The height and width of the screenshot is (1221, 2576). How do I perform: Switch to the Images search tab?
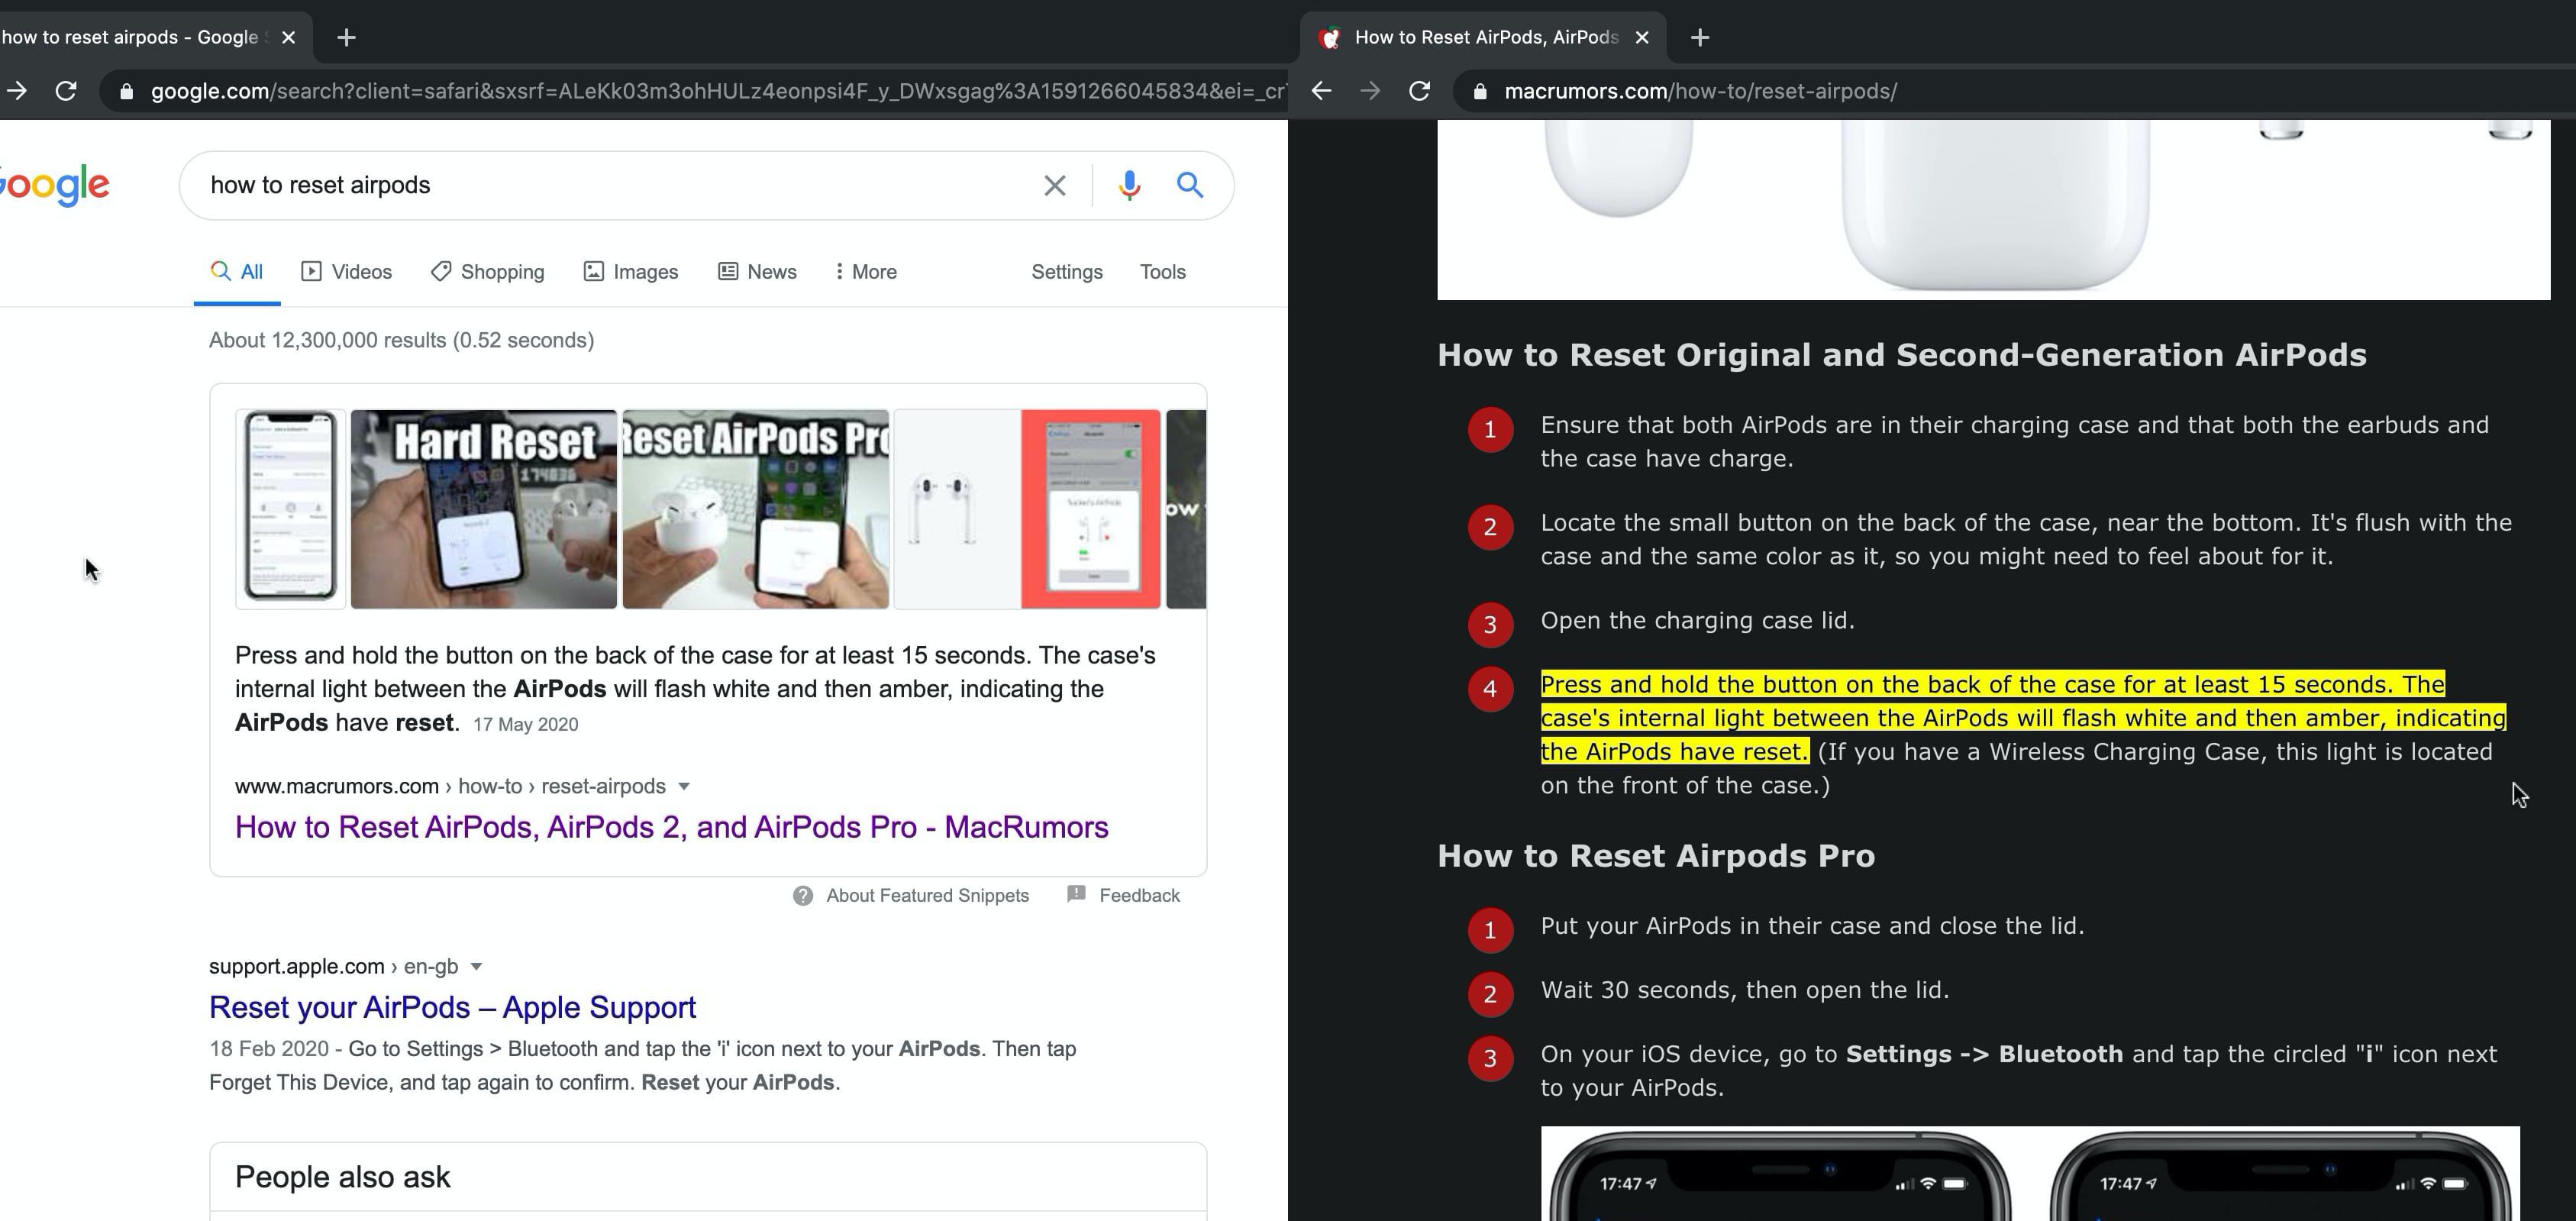pyautogui.click(x=631, y=272)
